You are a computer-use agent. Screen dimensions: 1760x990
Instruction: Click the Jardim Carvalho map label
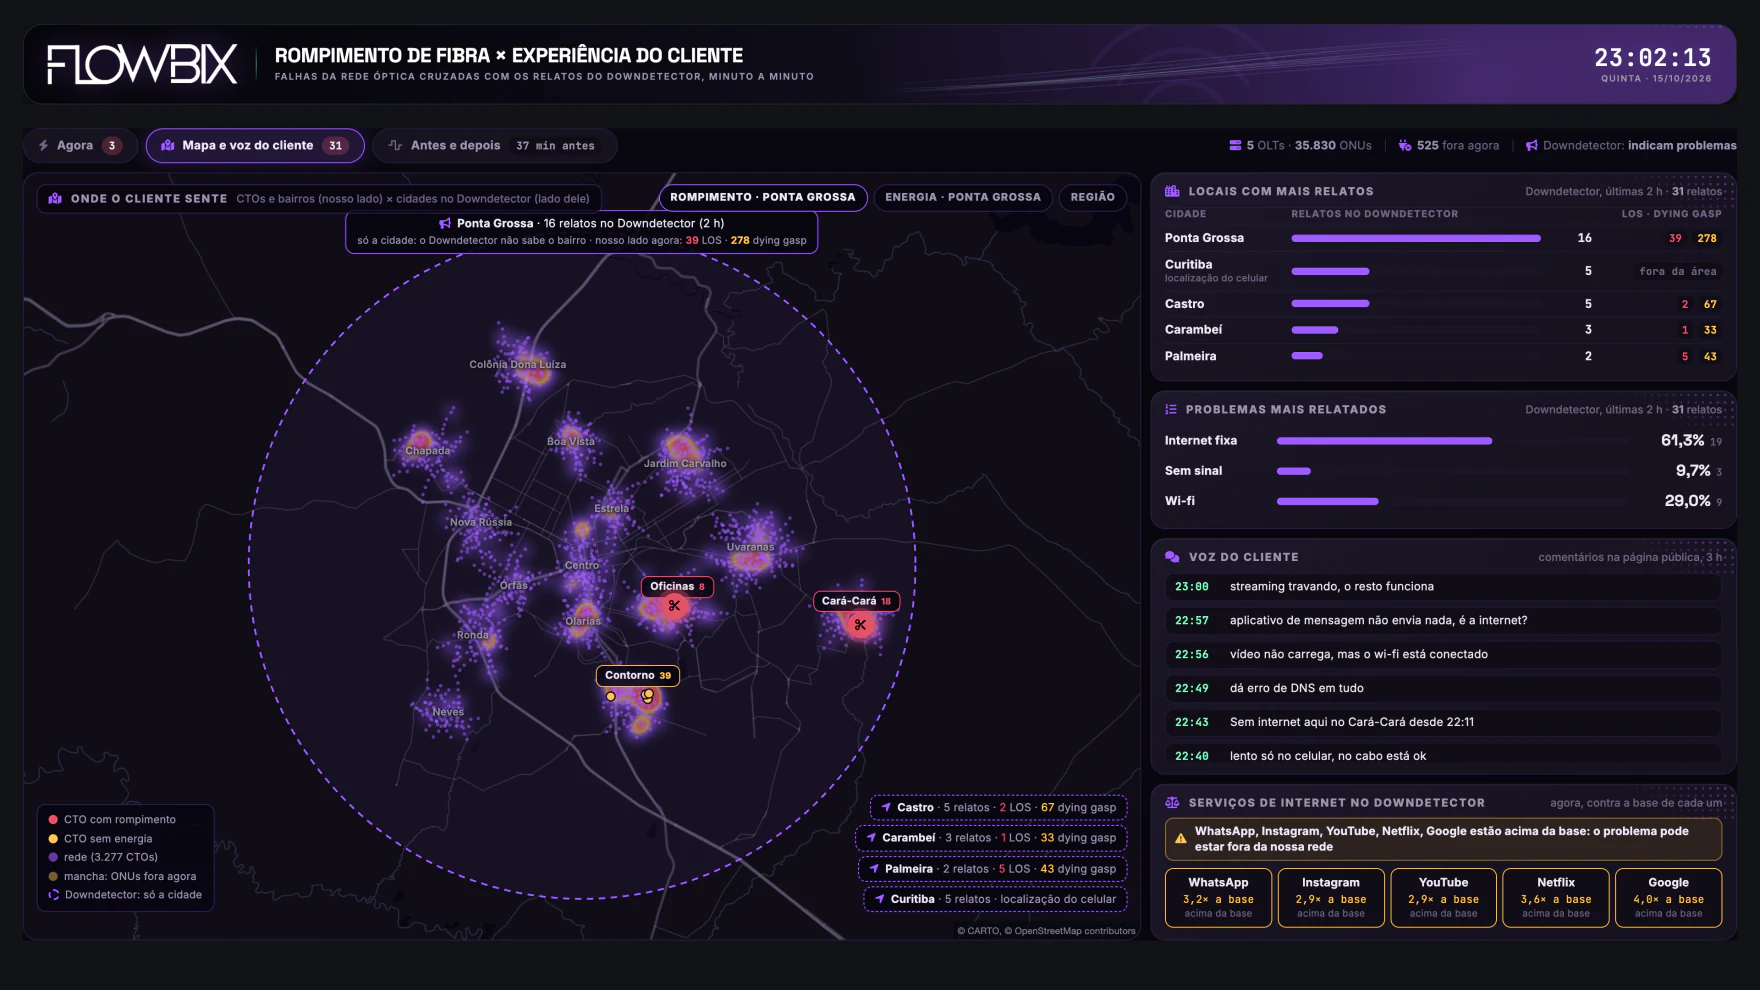[685, 464]
